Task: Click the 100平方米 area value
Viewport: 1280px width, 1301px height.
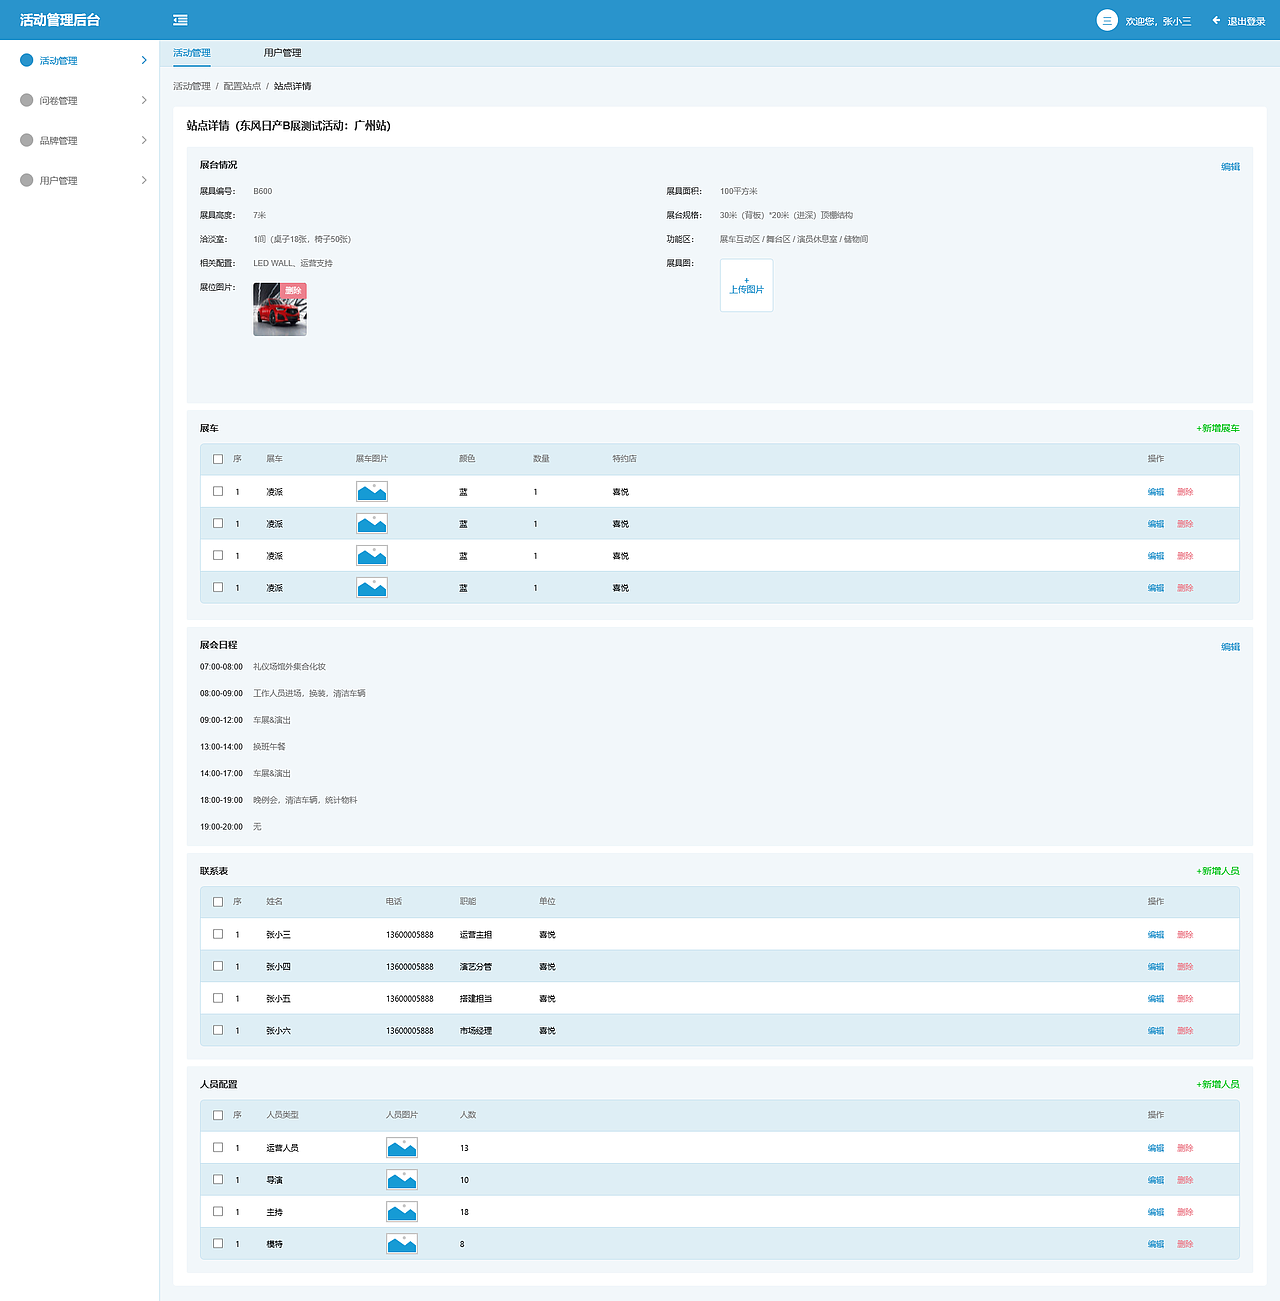Action: [739, 191]
